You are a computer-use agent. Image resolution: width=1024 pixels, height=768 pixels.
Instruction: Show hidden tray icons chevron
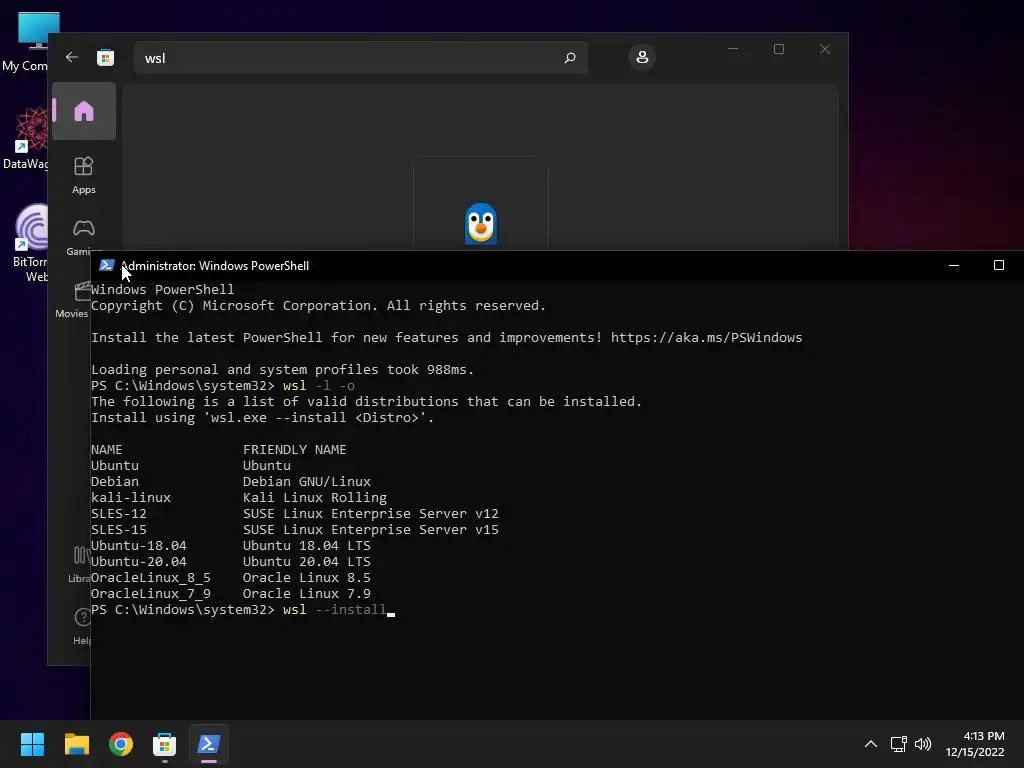pyautogui.click(x=871, y=744)
